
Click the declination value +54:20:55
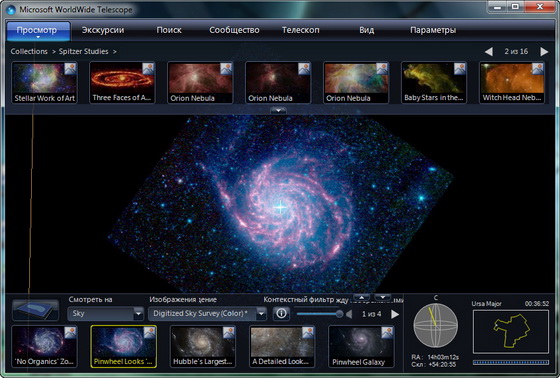coord(442,364)
